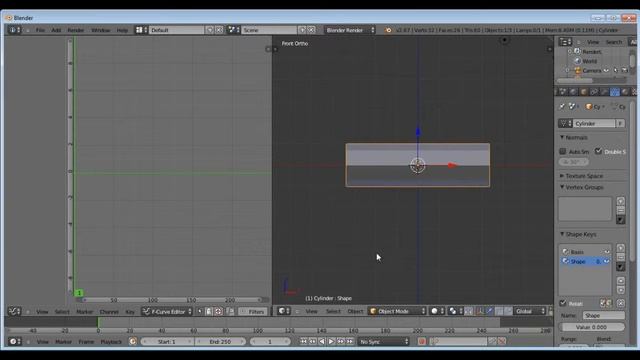Open Object Mode dropdown in 3D view
The image size is (640, 360).
(397, 311)
